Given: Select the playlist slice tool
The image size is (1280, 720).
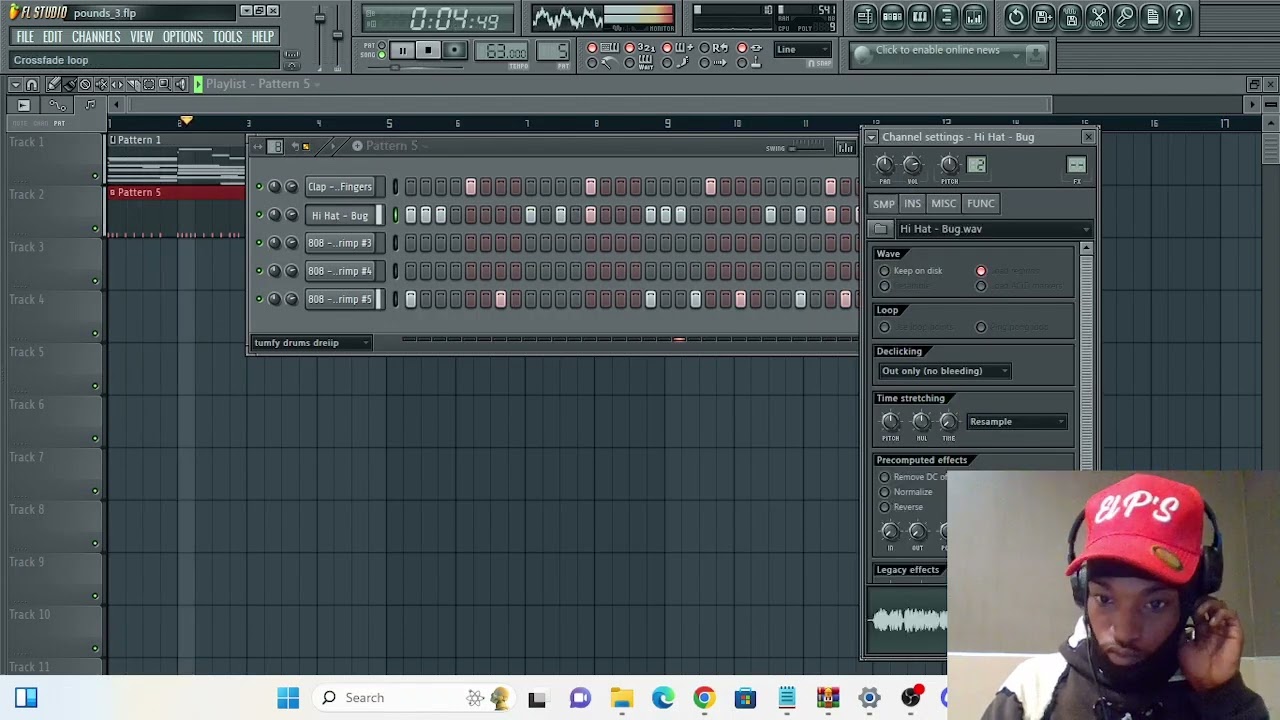Looking at the screenshot, I should pos(133,85).
